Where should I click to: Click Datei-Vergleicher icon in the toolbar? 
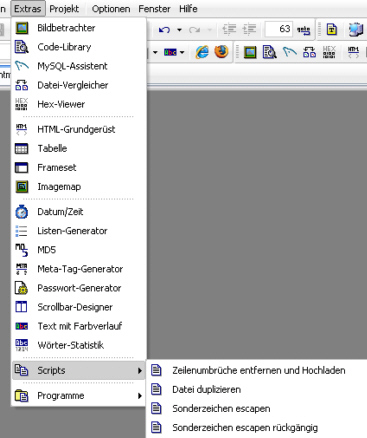[x=309, y=52]
